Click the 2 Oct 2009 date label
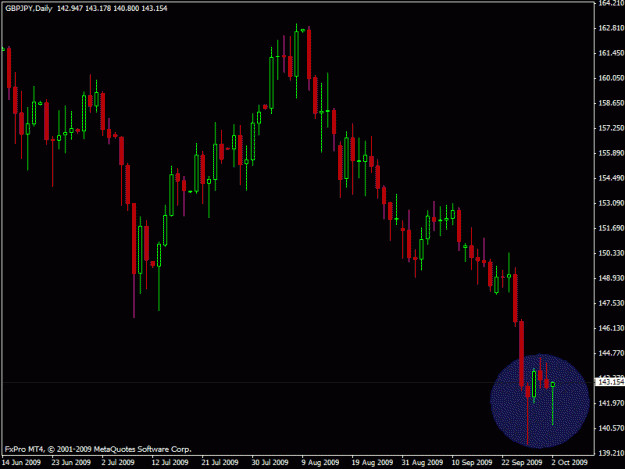This screenshot has height=469, width=625. click(570, 462)
